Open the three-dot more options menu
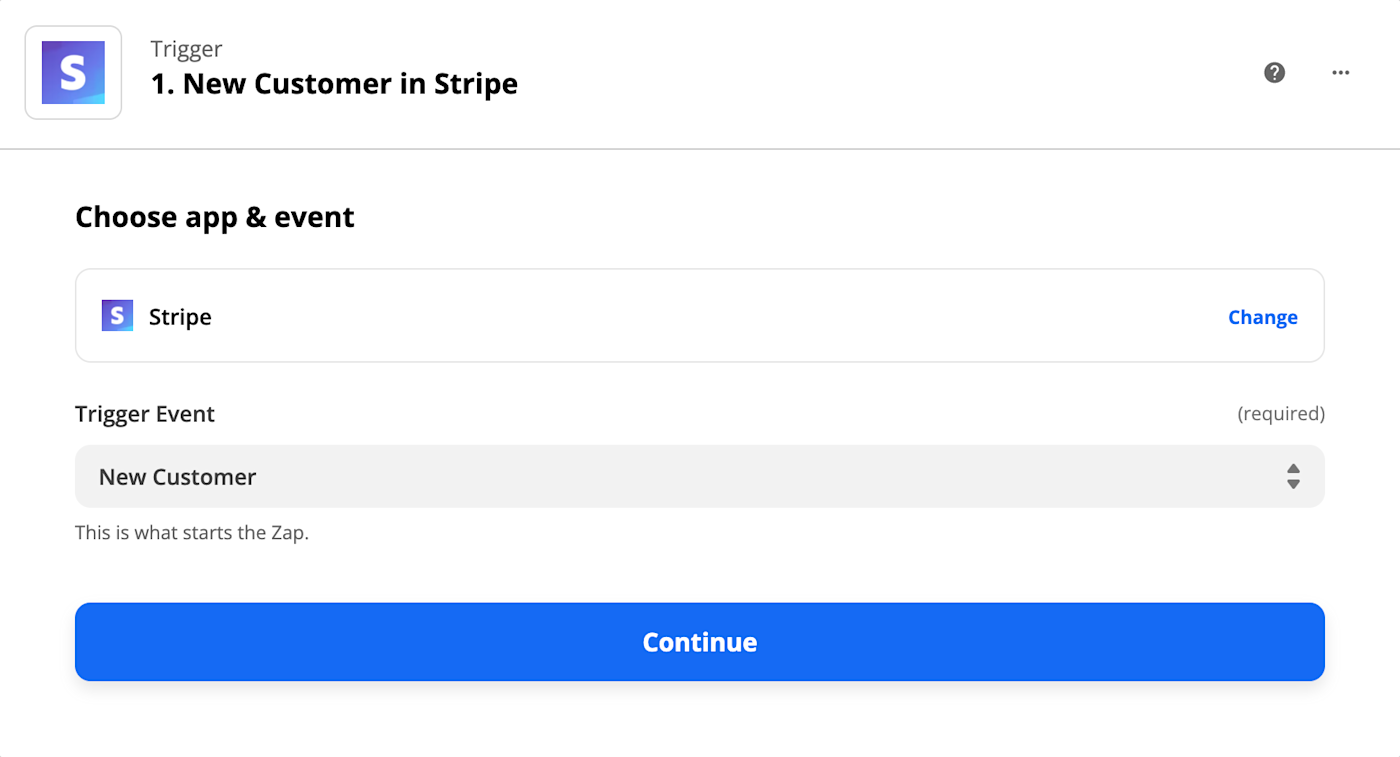1400x757 pixels. pos(1341,73)
